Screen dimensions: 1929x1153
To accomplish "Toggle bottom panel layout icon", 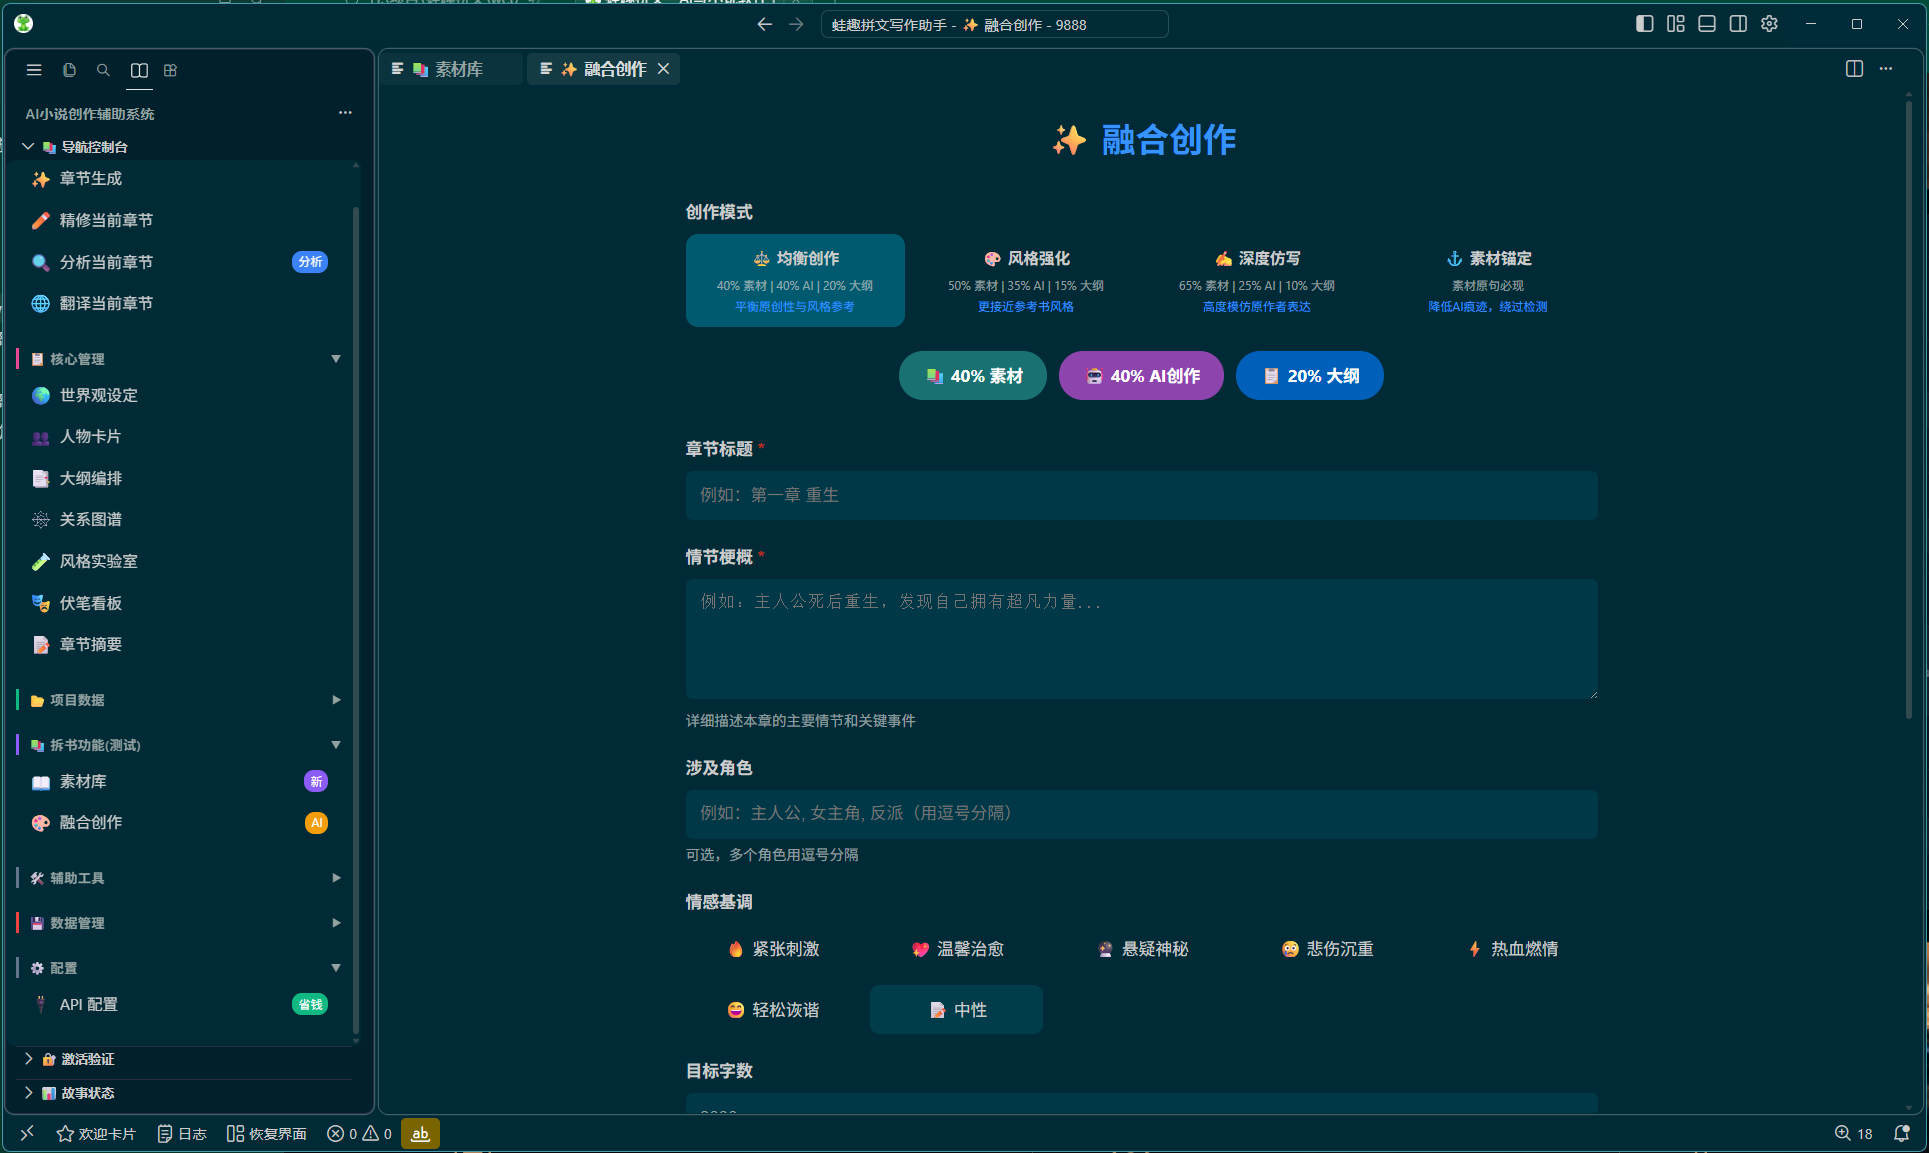I will coord(1707,24).
